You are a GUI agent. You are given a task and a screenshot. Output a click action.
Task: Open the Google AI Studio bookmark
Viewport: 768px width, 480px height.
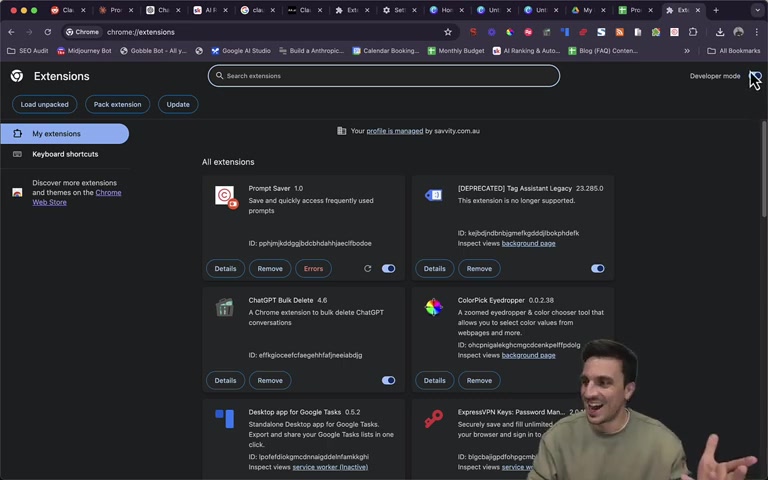241,50
